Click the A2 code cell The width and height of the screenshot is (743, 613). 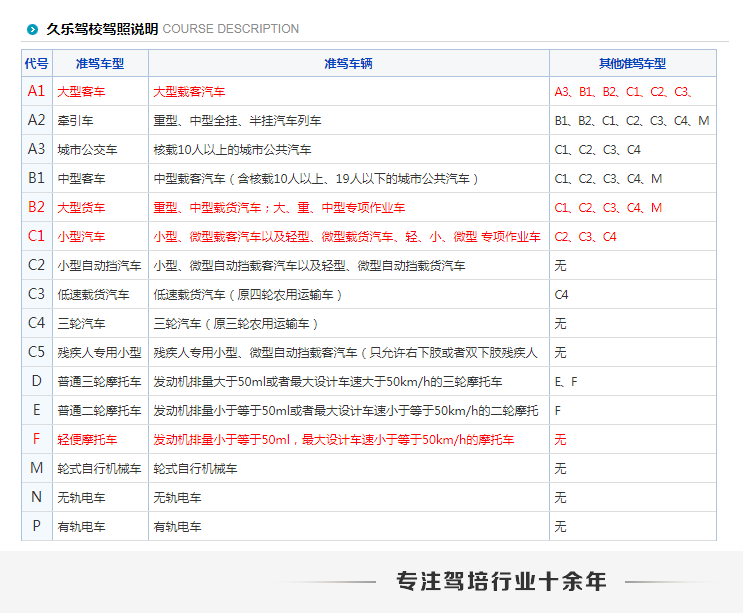point(36,120)
